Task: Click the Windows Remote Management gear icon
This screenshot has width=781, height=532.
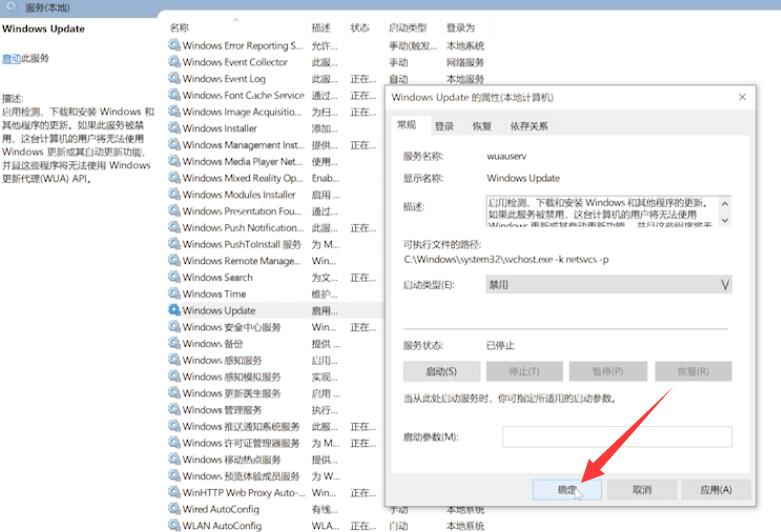Action: click(x=174, y=261)
